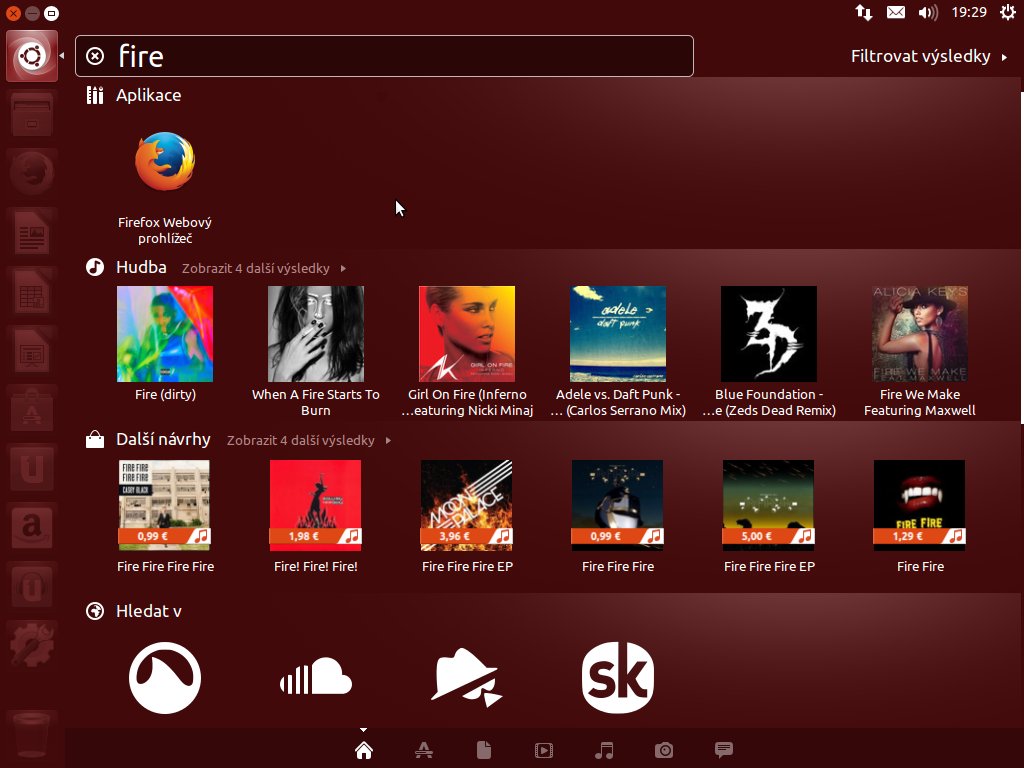Open Fire Fire Fire 0,99 € suggestion
Viewport: 1024px width, 768px height.
pos(618,517)
